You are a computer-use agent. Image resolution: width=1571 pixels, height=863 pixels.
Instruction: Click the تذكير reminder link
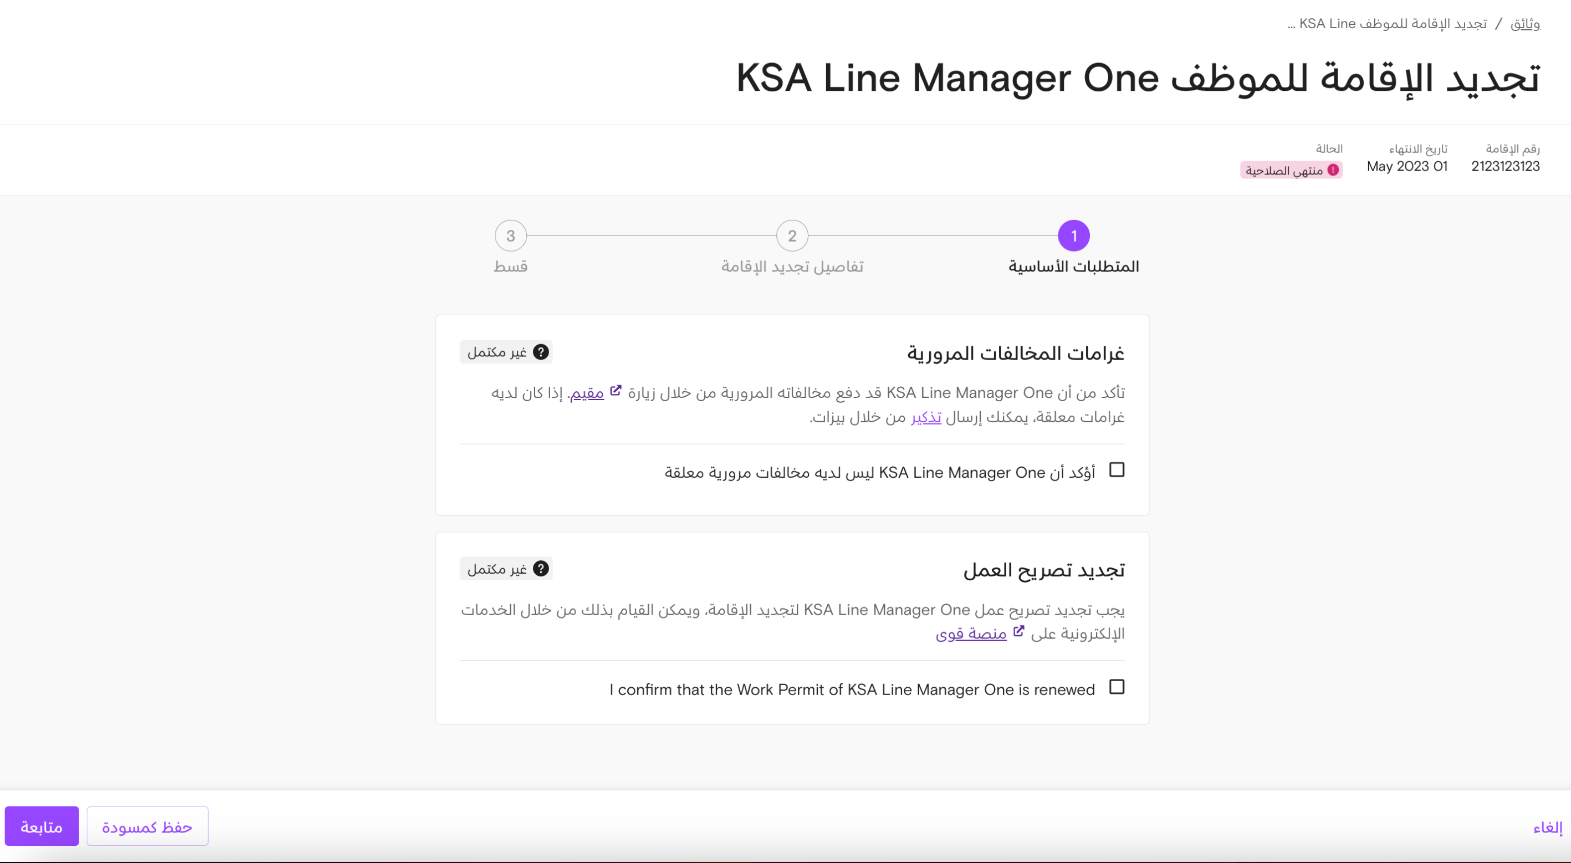[x=926, y=417]
